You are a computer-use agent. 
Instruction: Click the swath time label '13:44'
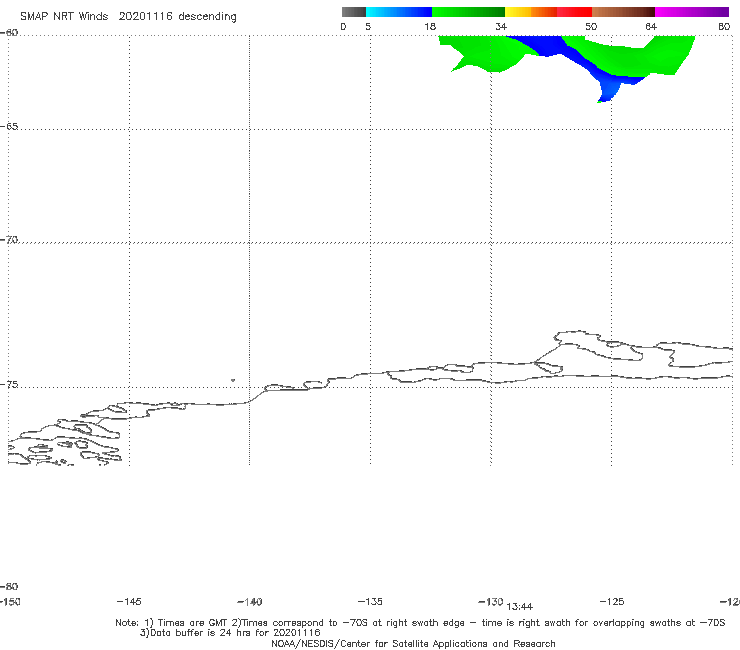click(x=520, y=607)
